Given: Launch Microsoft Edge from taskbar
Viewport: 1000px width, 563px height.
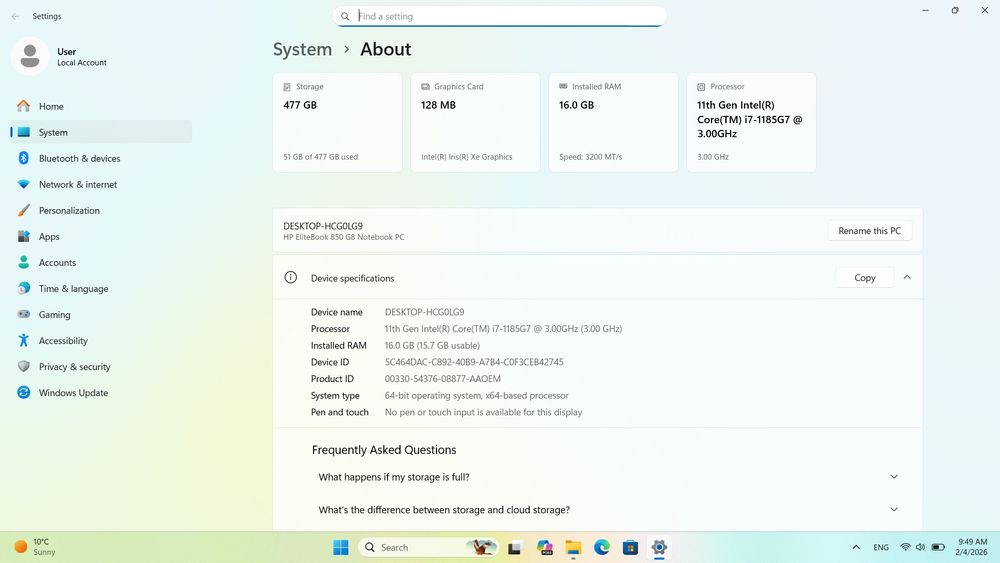Looking at the screenshot, I should [x=601, y=547].
